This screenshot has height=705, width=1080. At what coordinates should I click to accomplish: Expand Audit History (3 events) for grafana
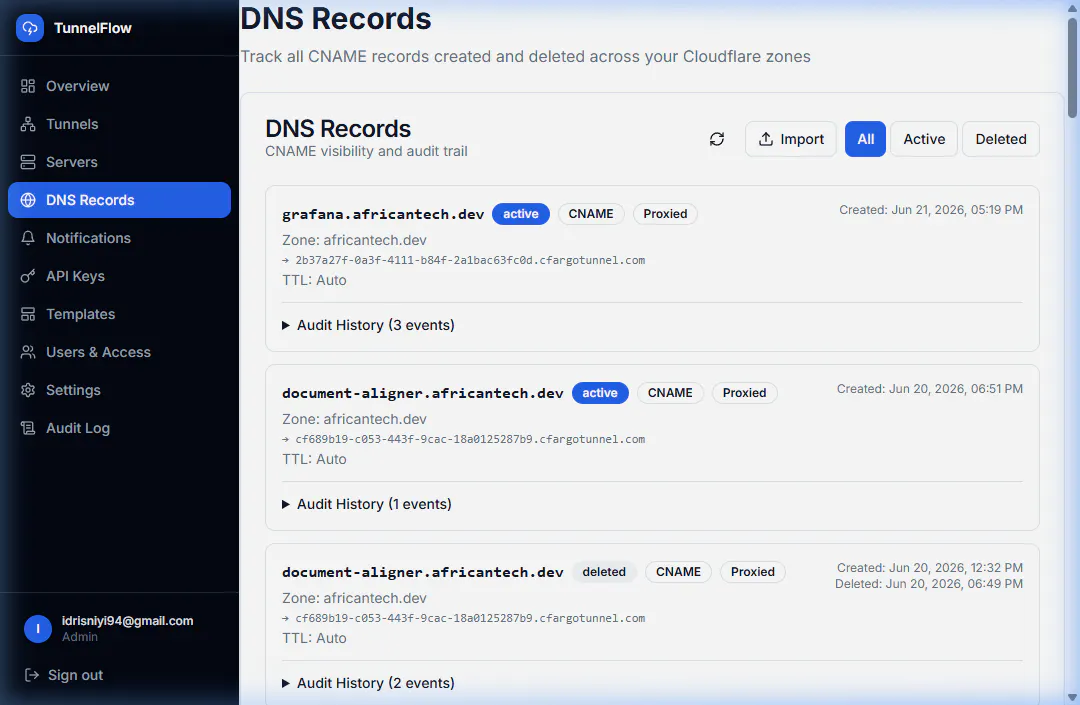368,325
